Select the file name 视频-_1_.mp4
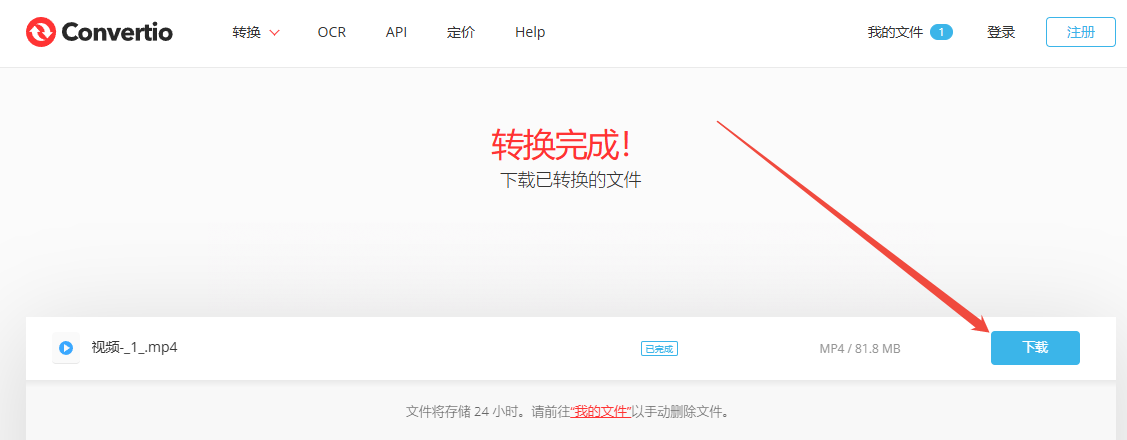 [134, 347]
